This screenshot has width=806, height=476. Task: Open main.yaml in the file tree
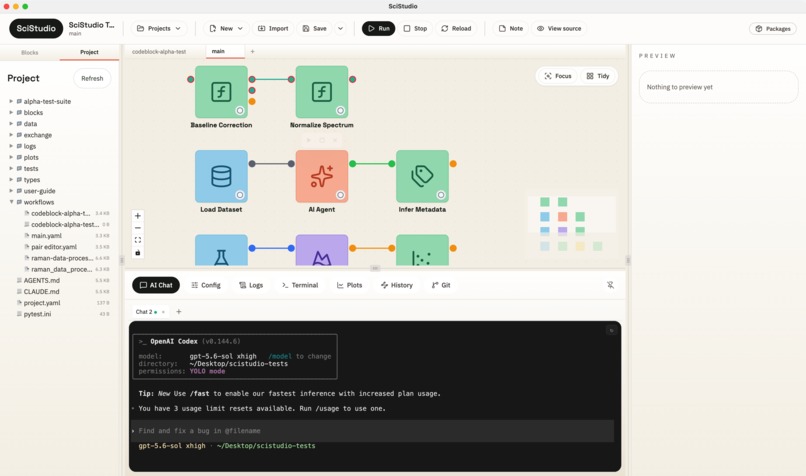click(x=46, y=235)
